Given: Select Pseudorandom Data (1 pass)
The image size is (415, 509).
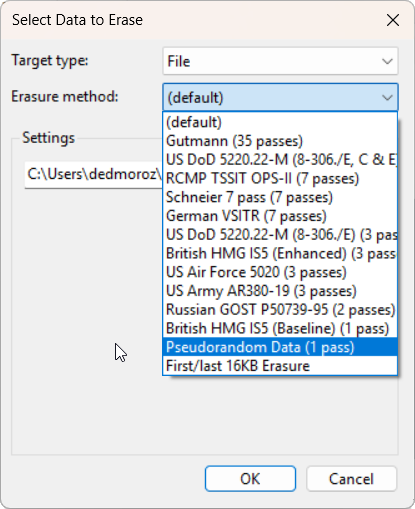Looking at the screenshot, I should [x=280, y=347].
